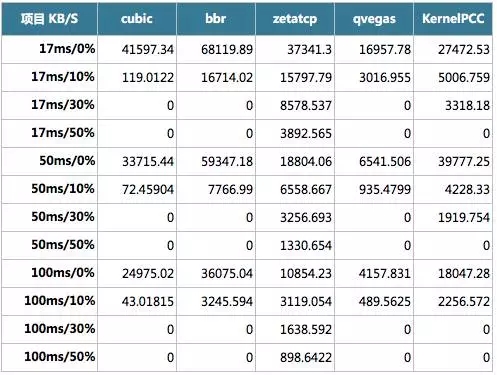
Task: Select the 100ms/30% row label
Action: 59,329
